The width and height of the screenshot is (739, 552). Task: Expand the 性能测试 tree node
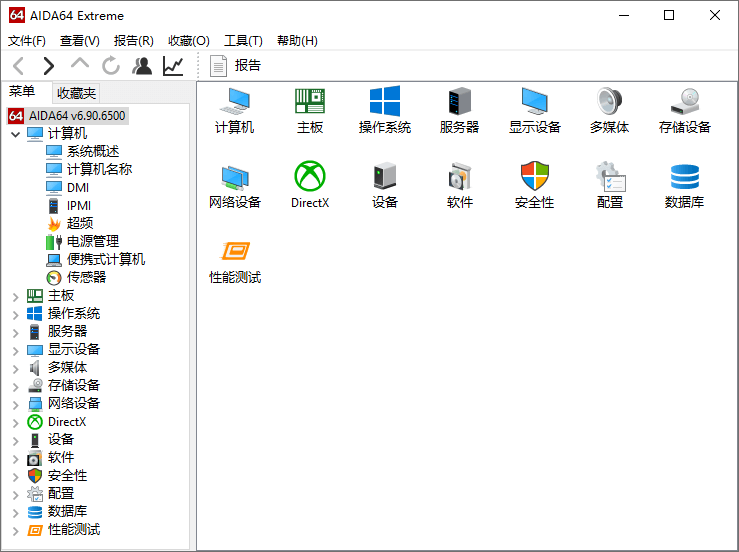click(x=16, y=530)
